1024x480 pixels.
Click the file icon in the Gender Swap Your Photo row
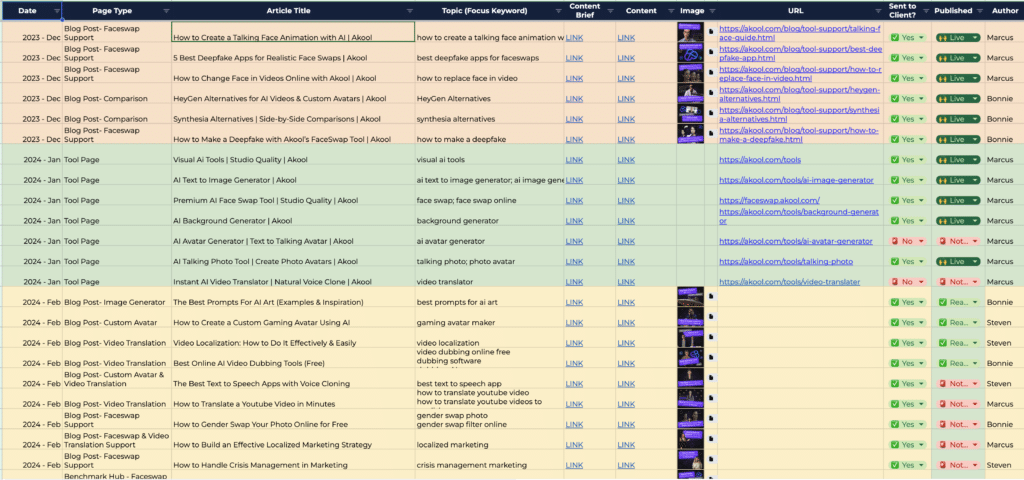coord(711,417)
